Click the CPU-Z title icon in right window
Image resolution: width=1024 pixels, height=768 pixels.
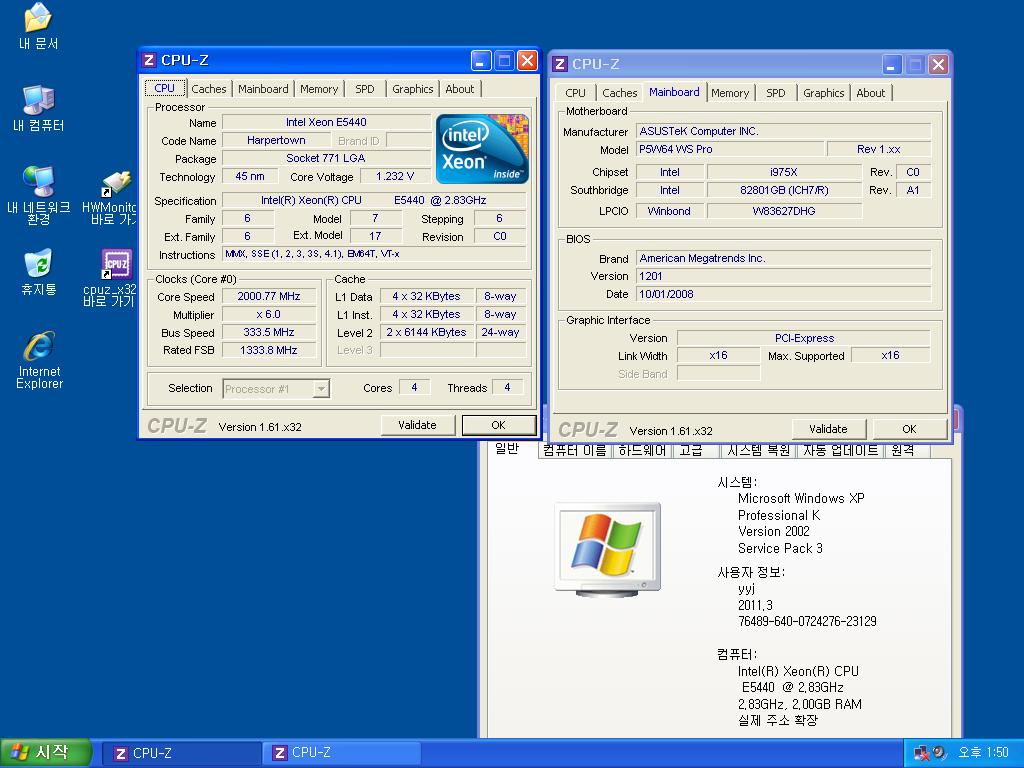coord(560,64)
